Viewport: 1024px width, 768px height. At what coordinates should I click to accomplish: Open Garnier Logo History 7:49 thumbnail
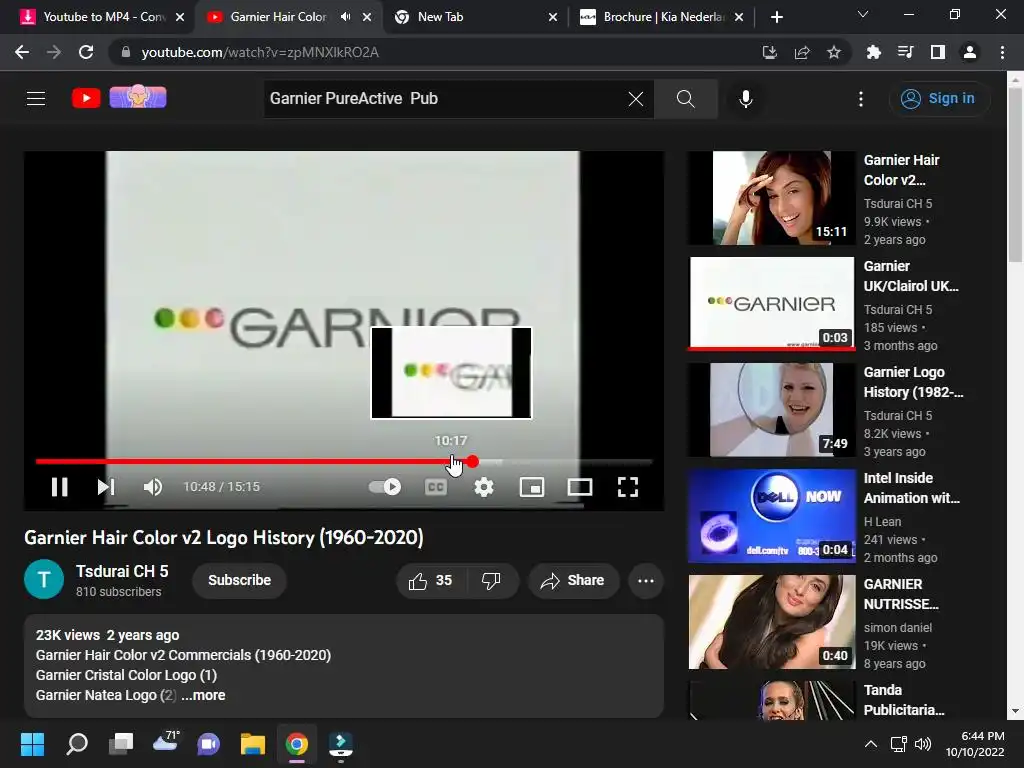point(772,409)
